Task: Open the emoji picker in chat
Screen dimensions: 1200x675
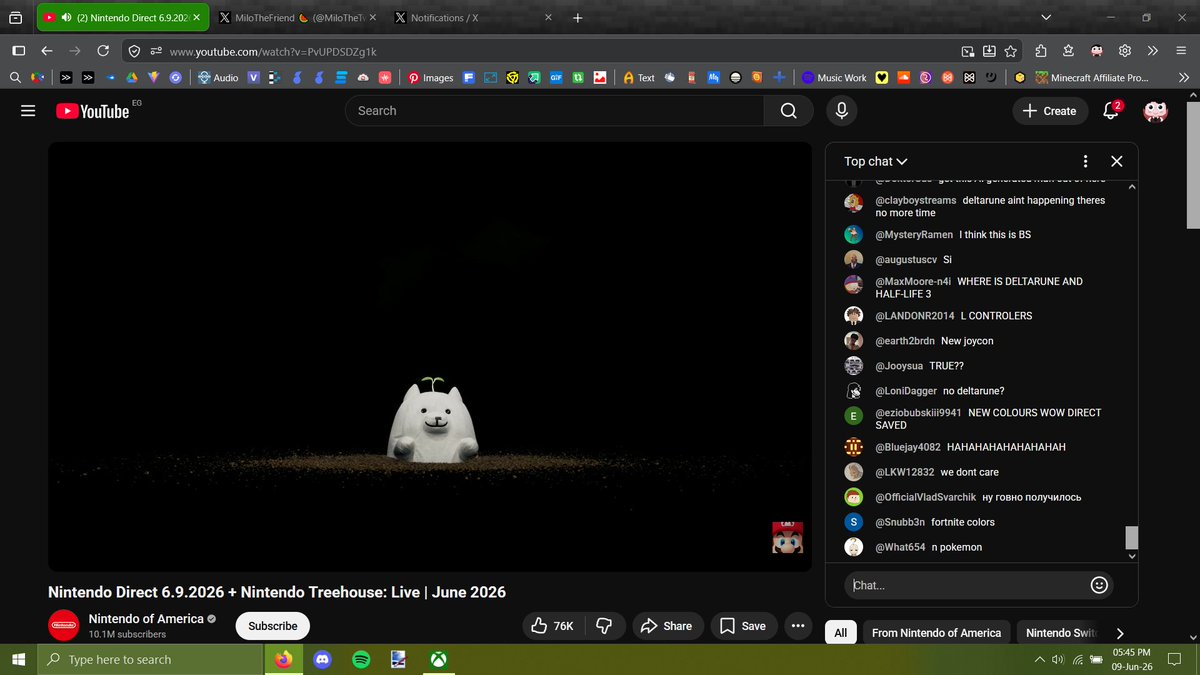Action: (1099, 585)
